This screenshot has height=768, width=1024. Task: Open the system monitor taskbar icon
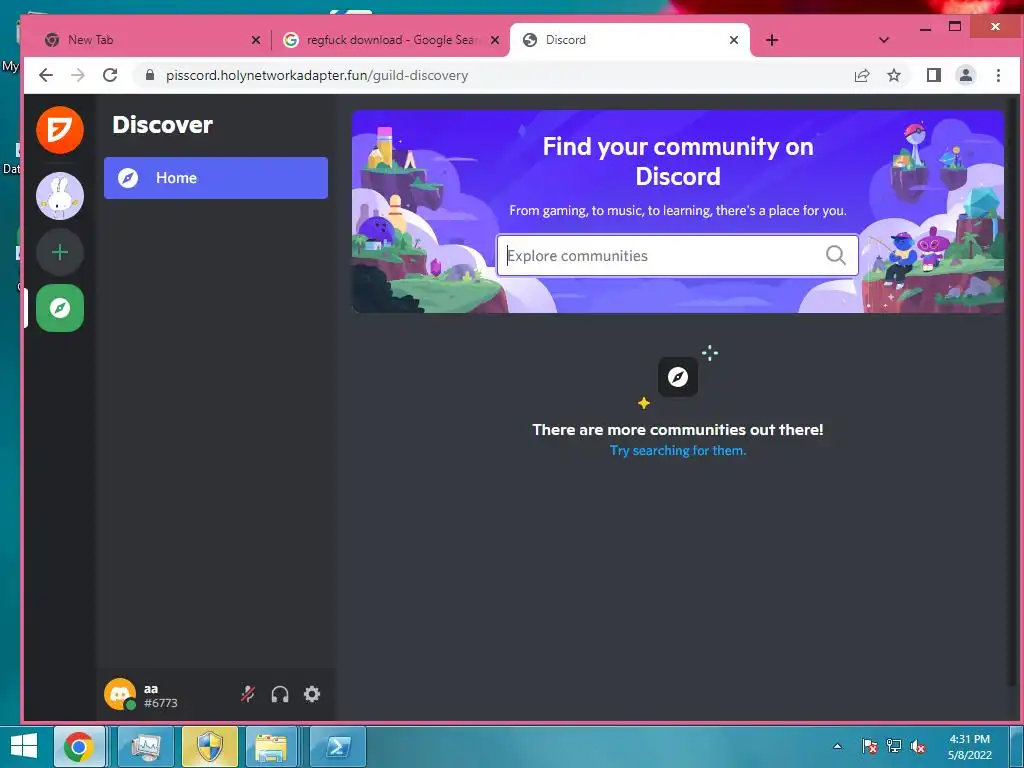145,746
